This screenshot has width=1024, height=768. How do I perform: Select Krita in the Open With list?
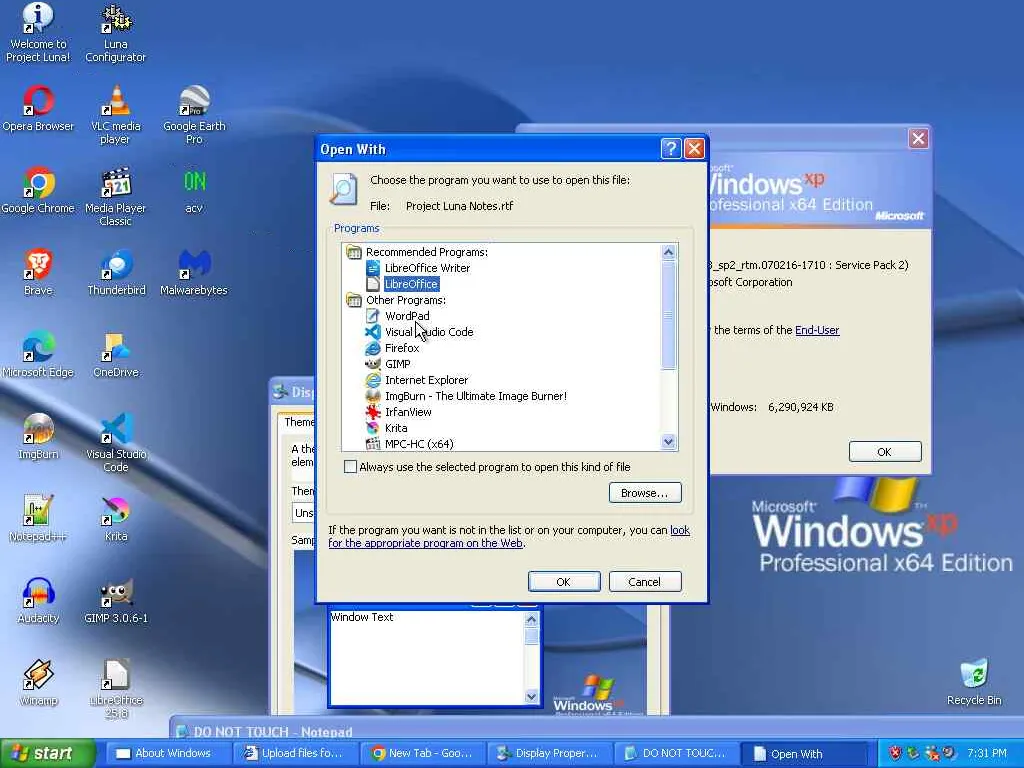(396, 428)
